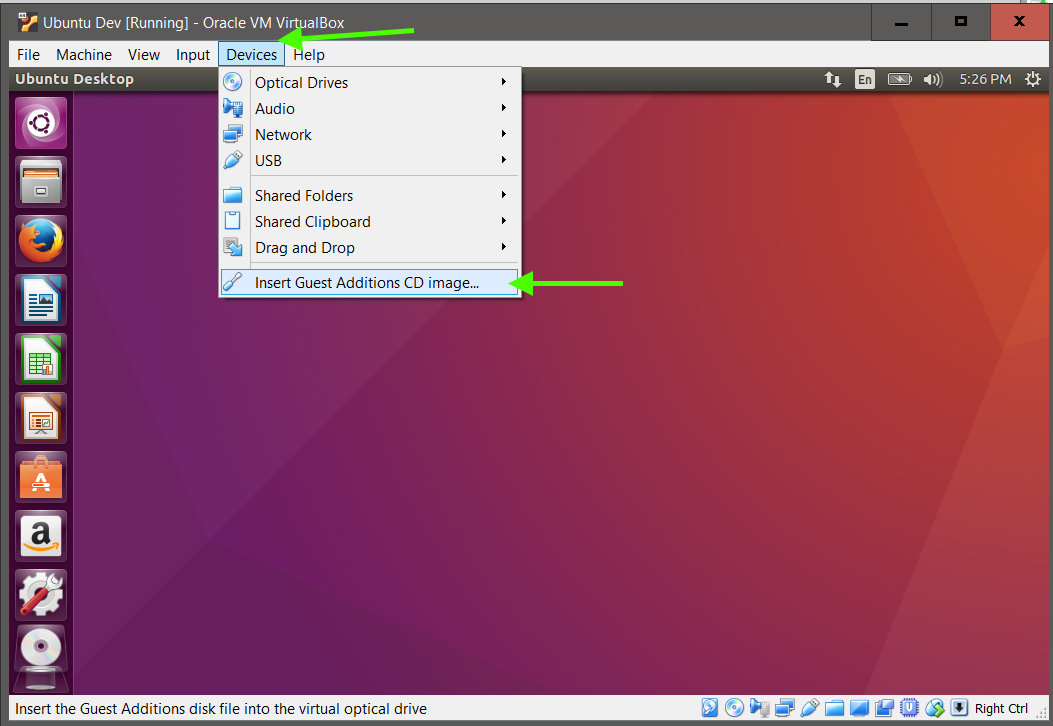This screenshot has width=1053, height=726.
Task: Click optical disc status bar icon
Action: 734,708
